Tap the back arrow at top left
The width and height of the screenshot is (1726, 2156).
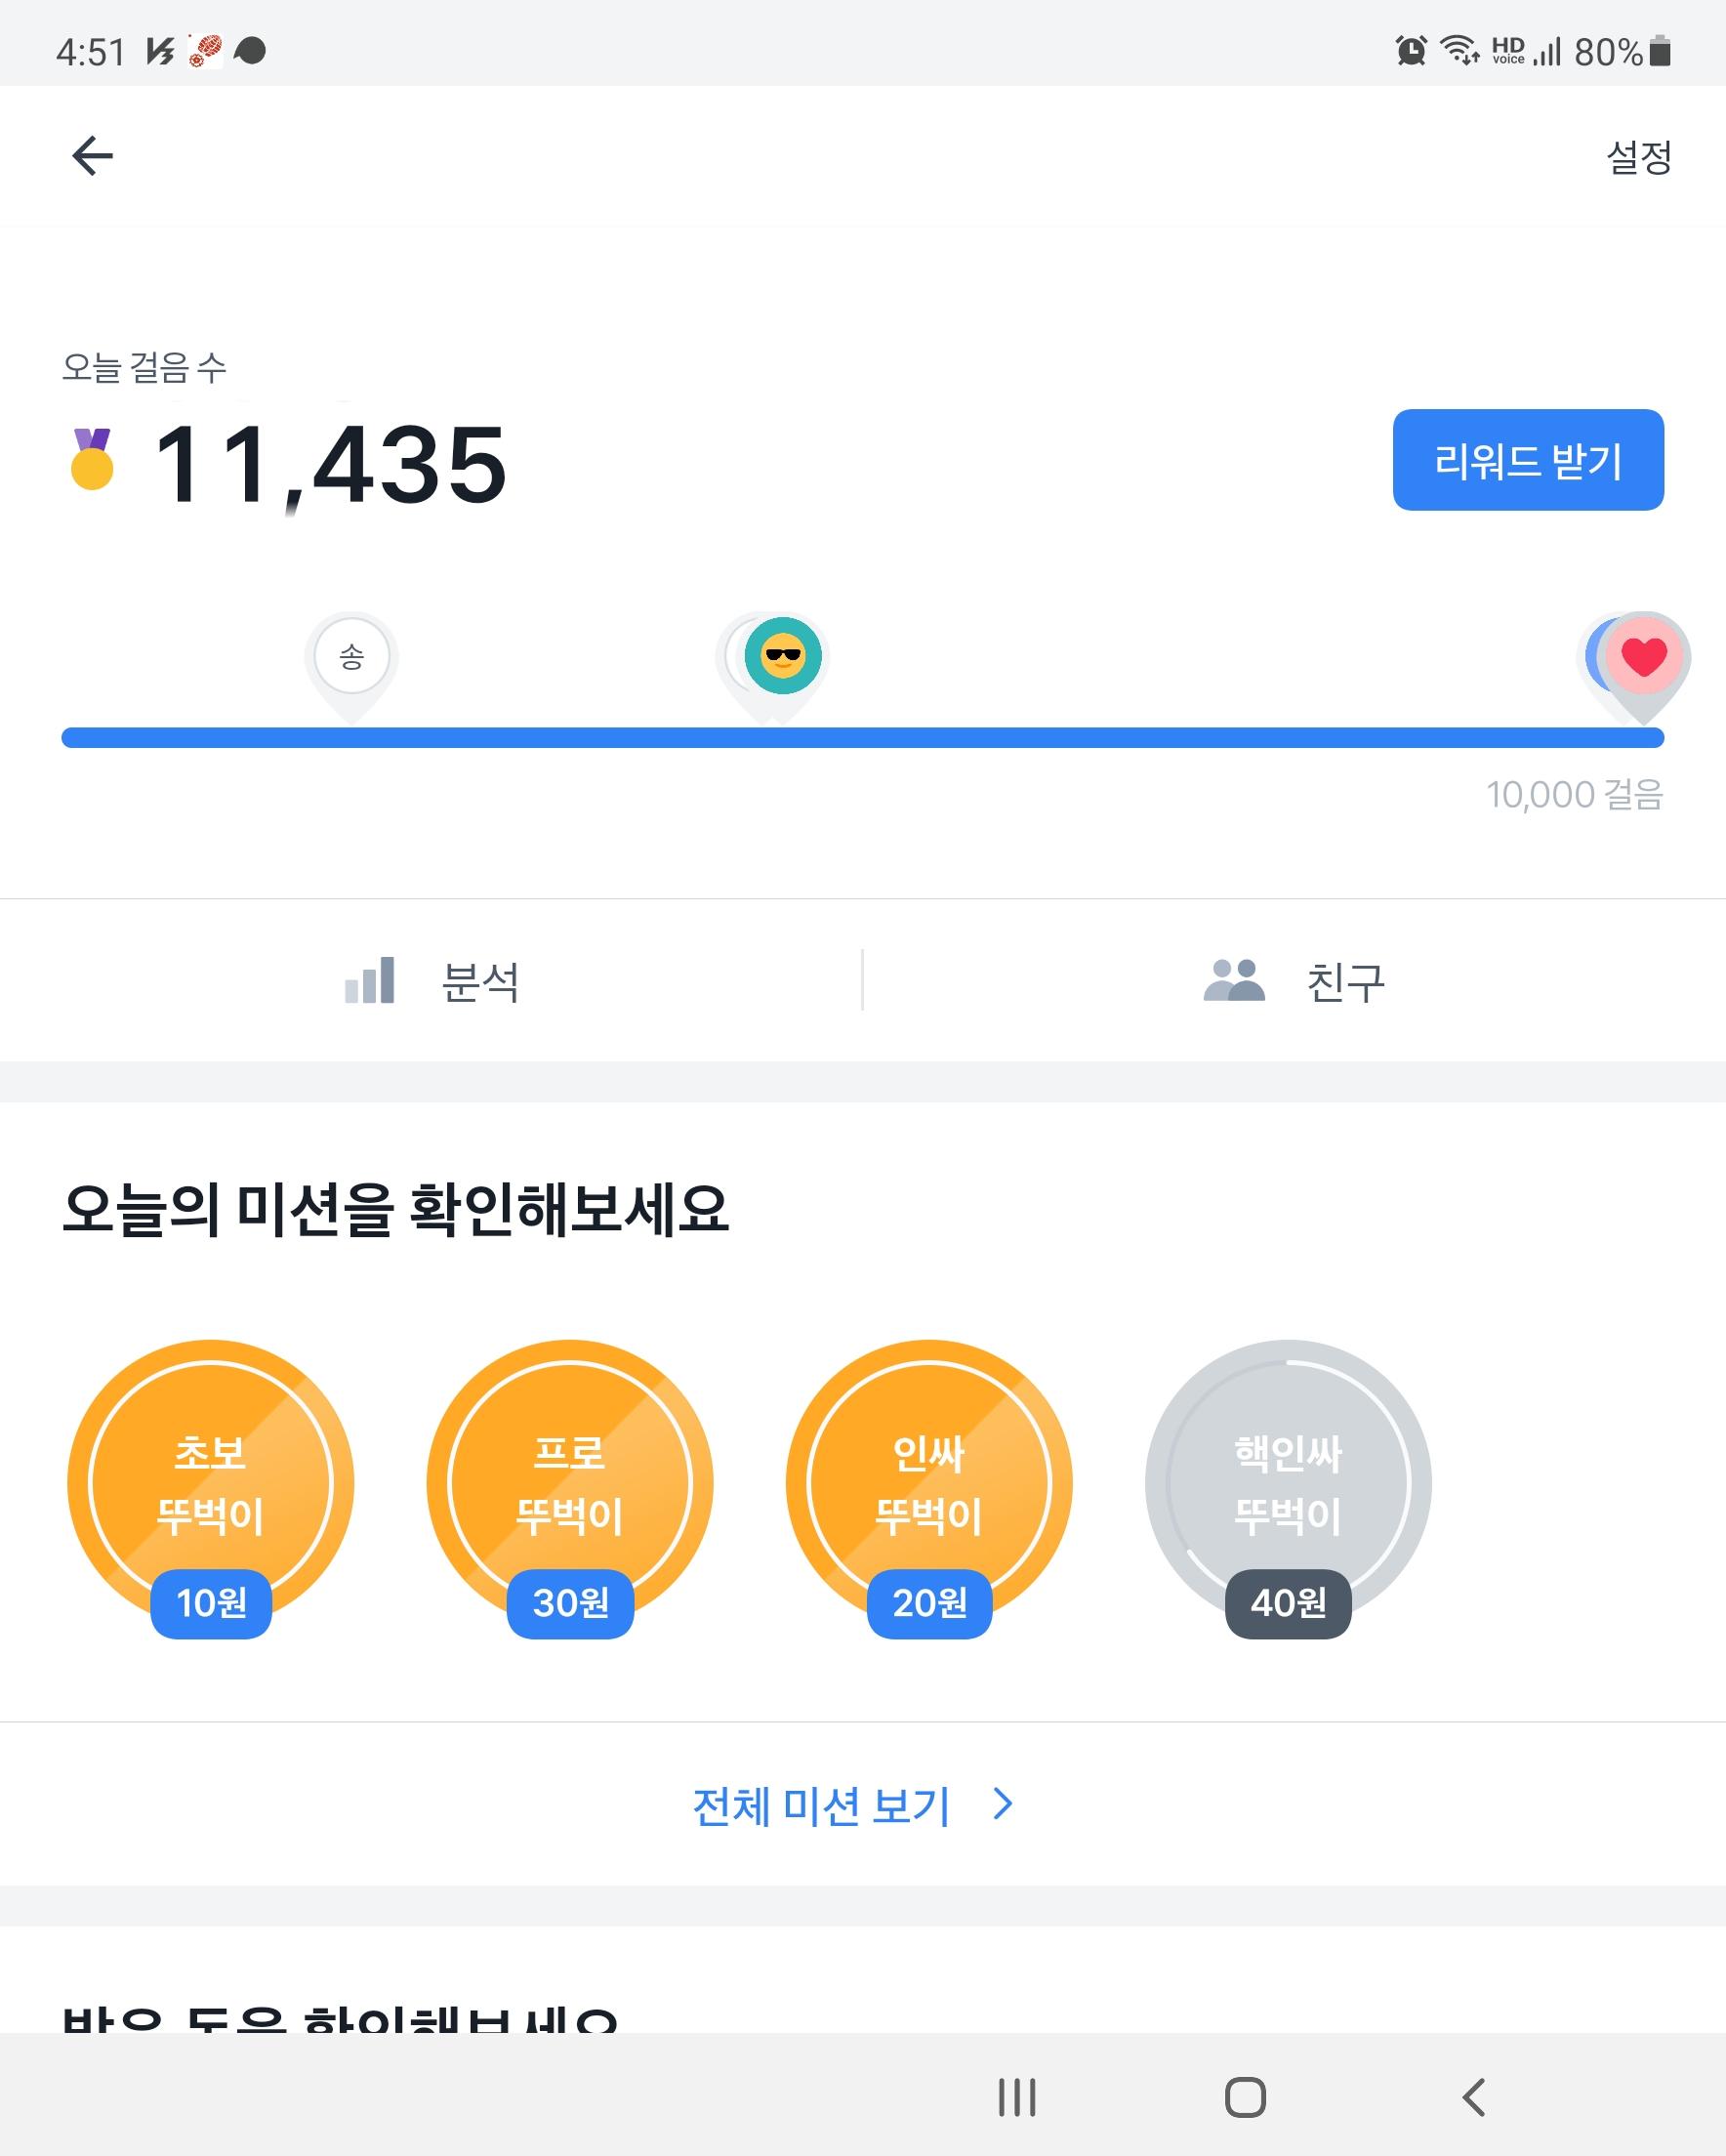[x=93, y=156]
